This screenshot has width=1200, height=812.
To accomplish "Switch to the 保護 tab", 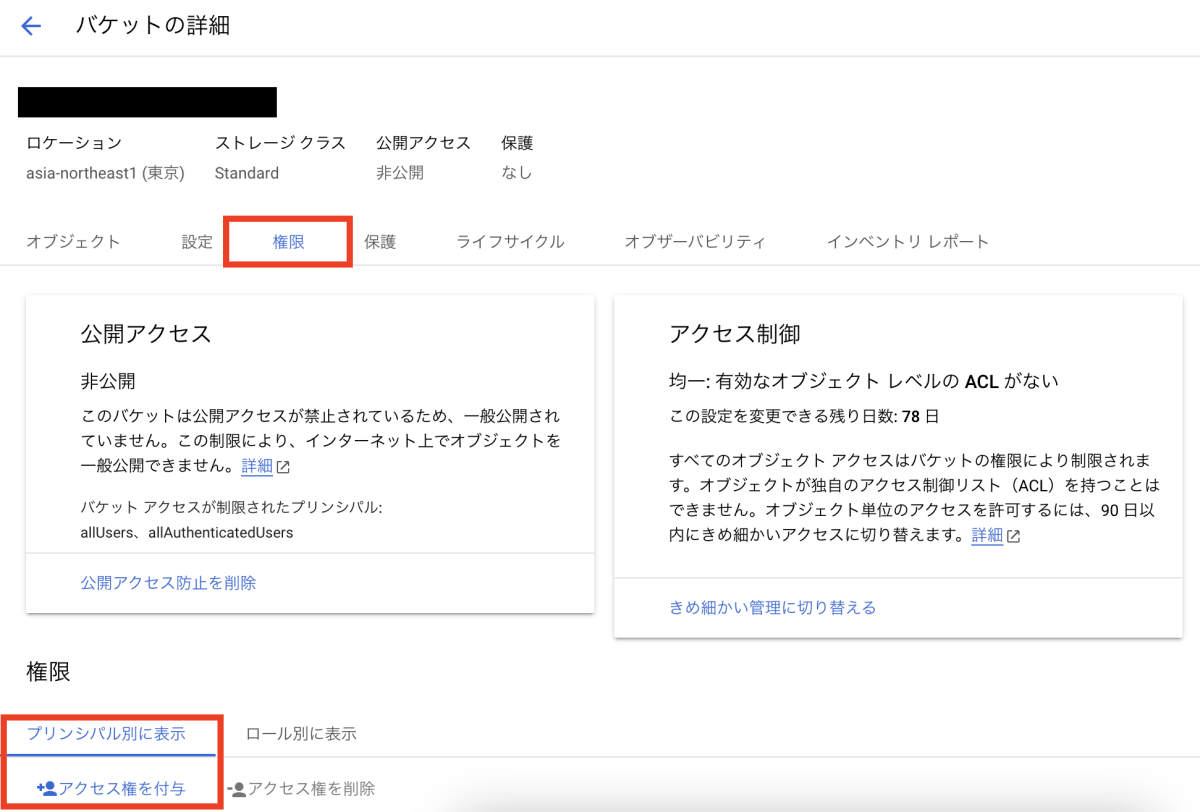I will coord(380,241).
